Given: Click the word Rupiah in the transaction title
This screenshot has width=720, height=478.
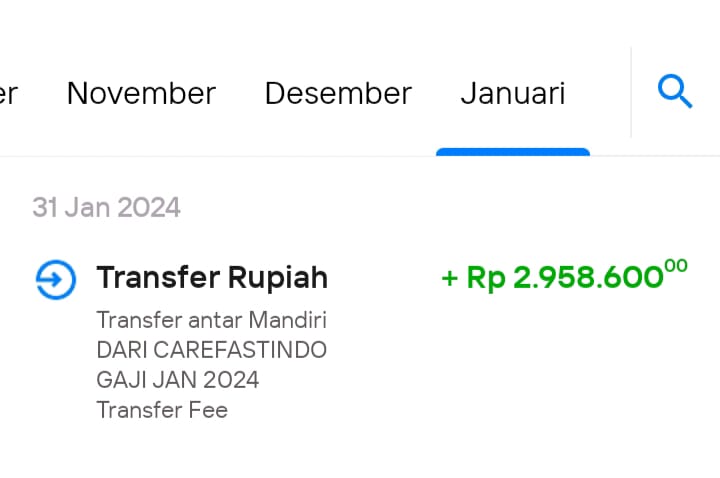Looking at the screenshot, I should click(278, 277).
